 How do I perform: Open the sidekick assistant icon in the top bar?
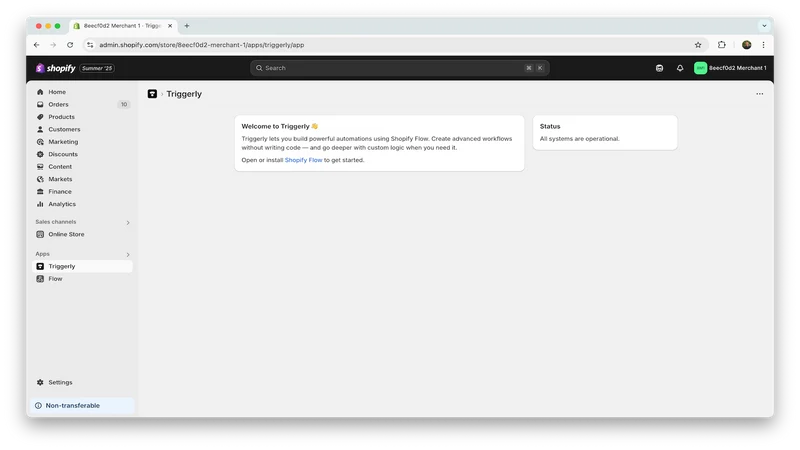tap(659, 68)
